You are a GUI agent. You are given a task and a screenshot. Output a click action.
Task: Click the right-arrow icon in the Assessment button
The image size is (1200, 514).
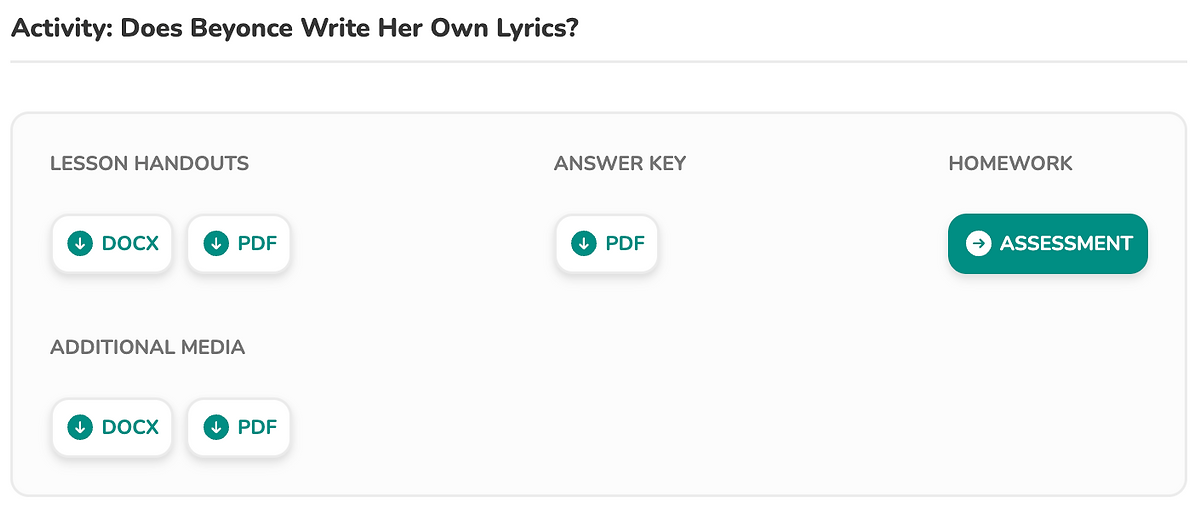978,243
